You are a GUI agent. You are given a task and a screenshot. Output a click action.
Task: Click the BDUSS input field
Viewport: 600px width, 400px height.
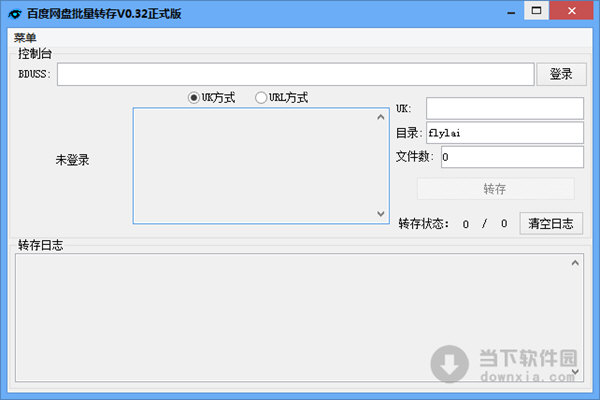pos(295,74)
